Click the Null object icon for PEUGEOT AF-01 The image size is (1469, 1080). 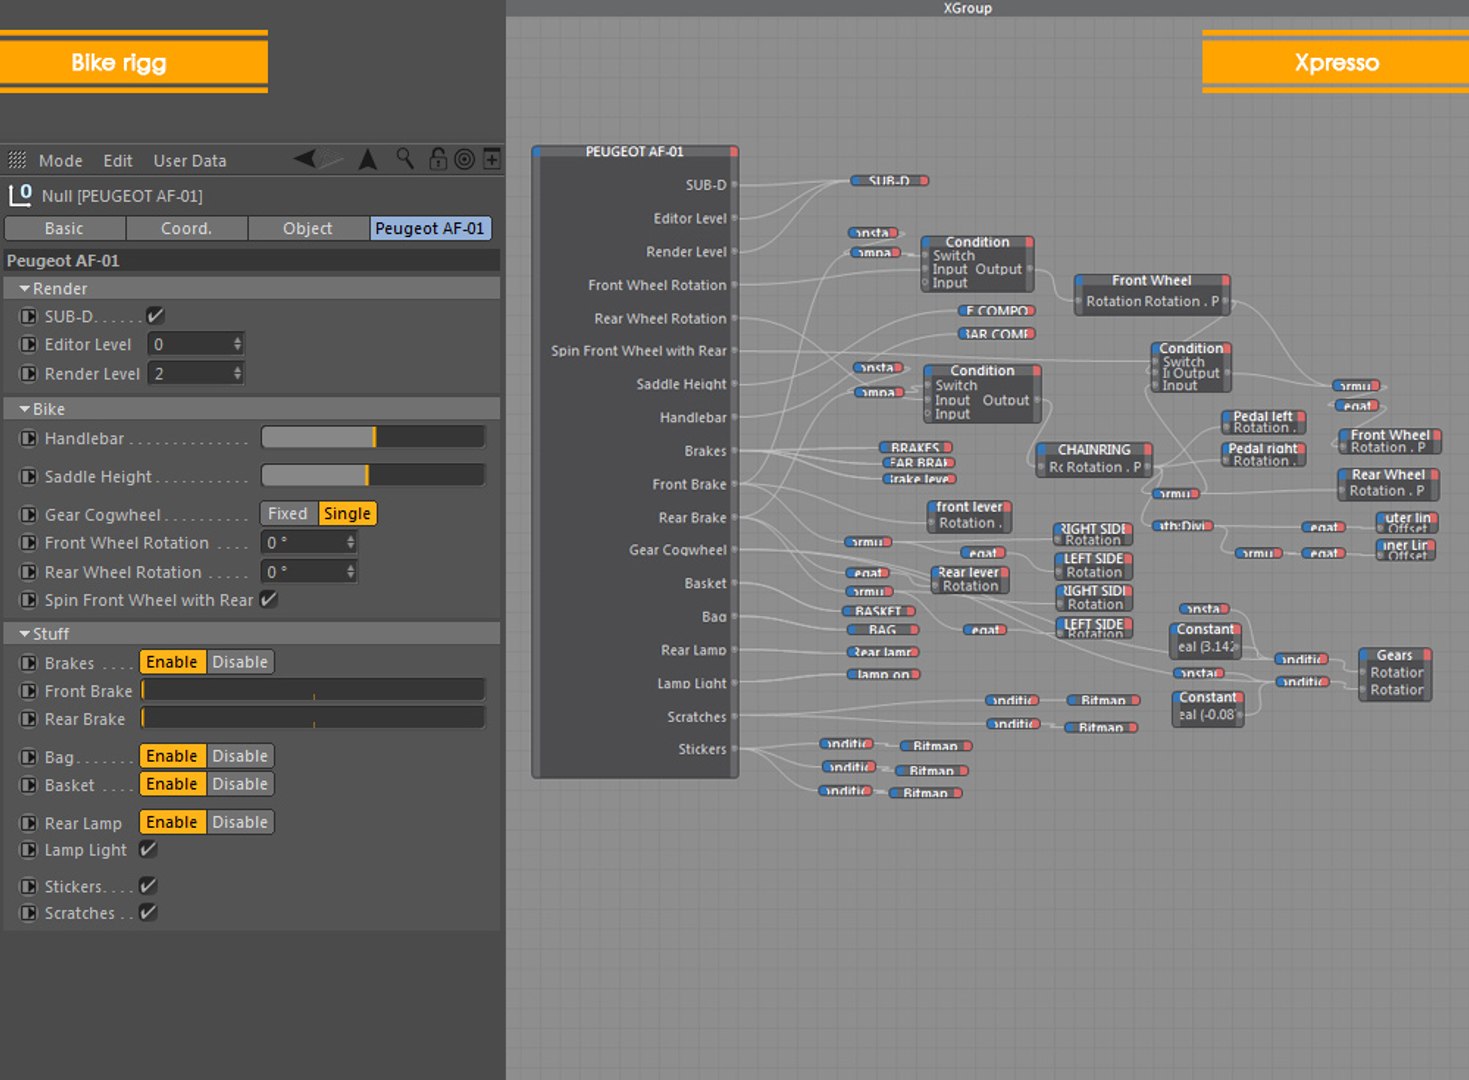(x=20, y=195)
